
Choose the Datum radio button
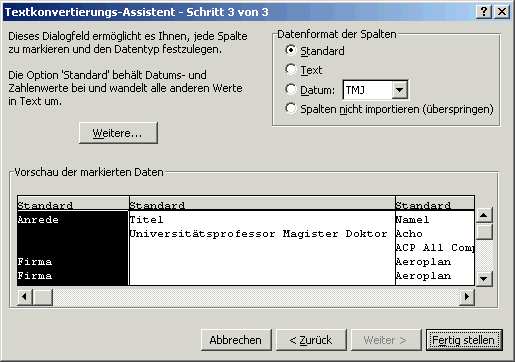[x=291, y=89]
